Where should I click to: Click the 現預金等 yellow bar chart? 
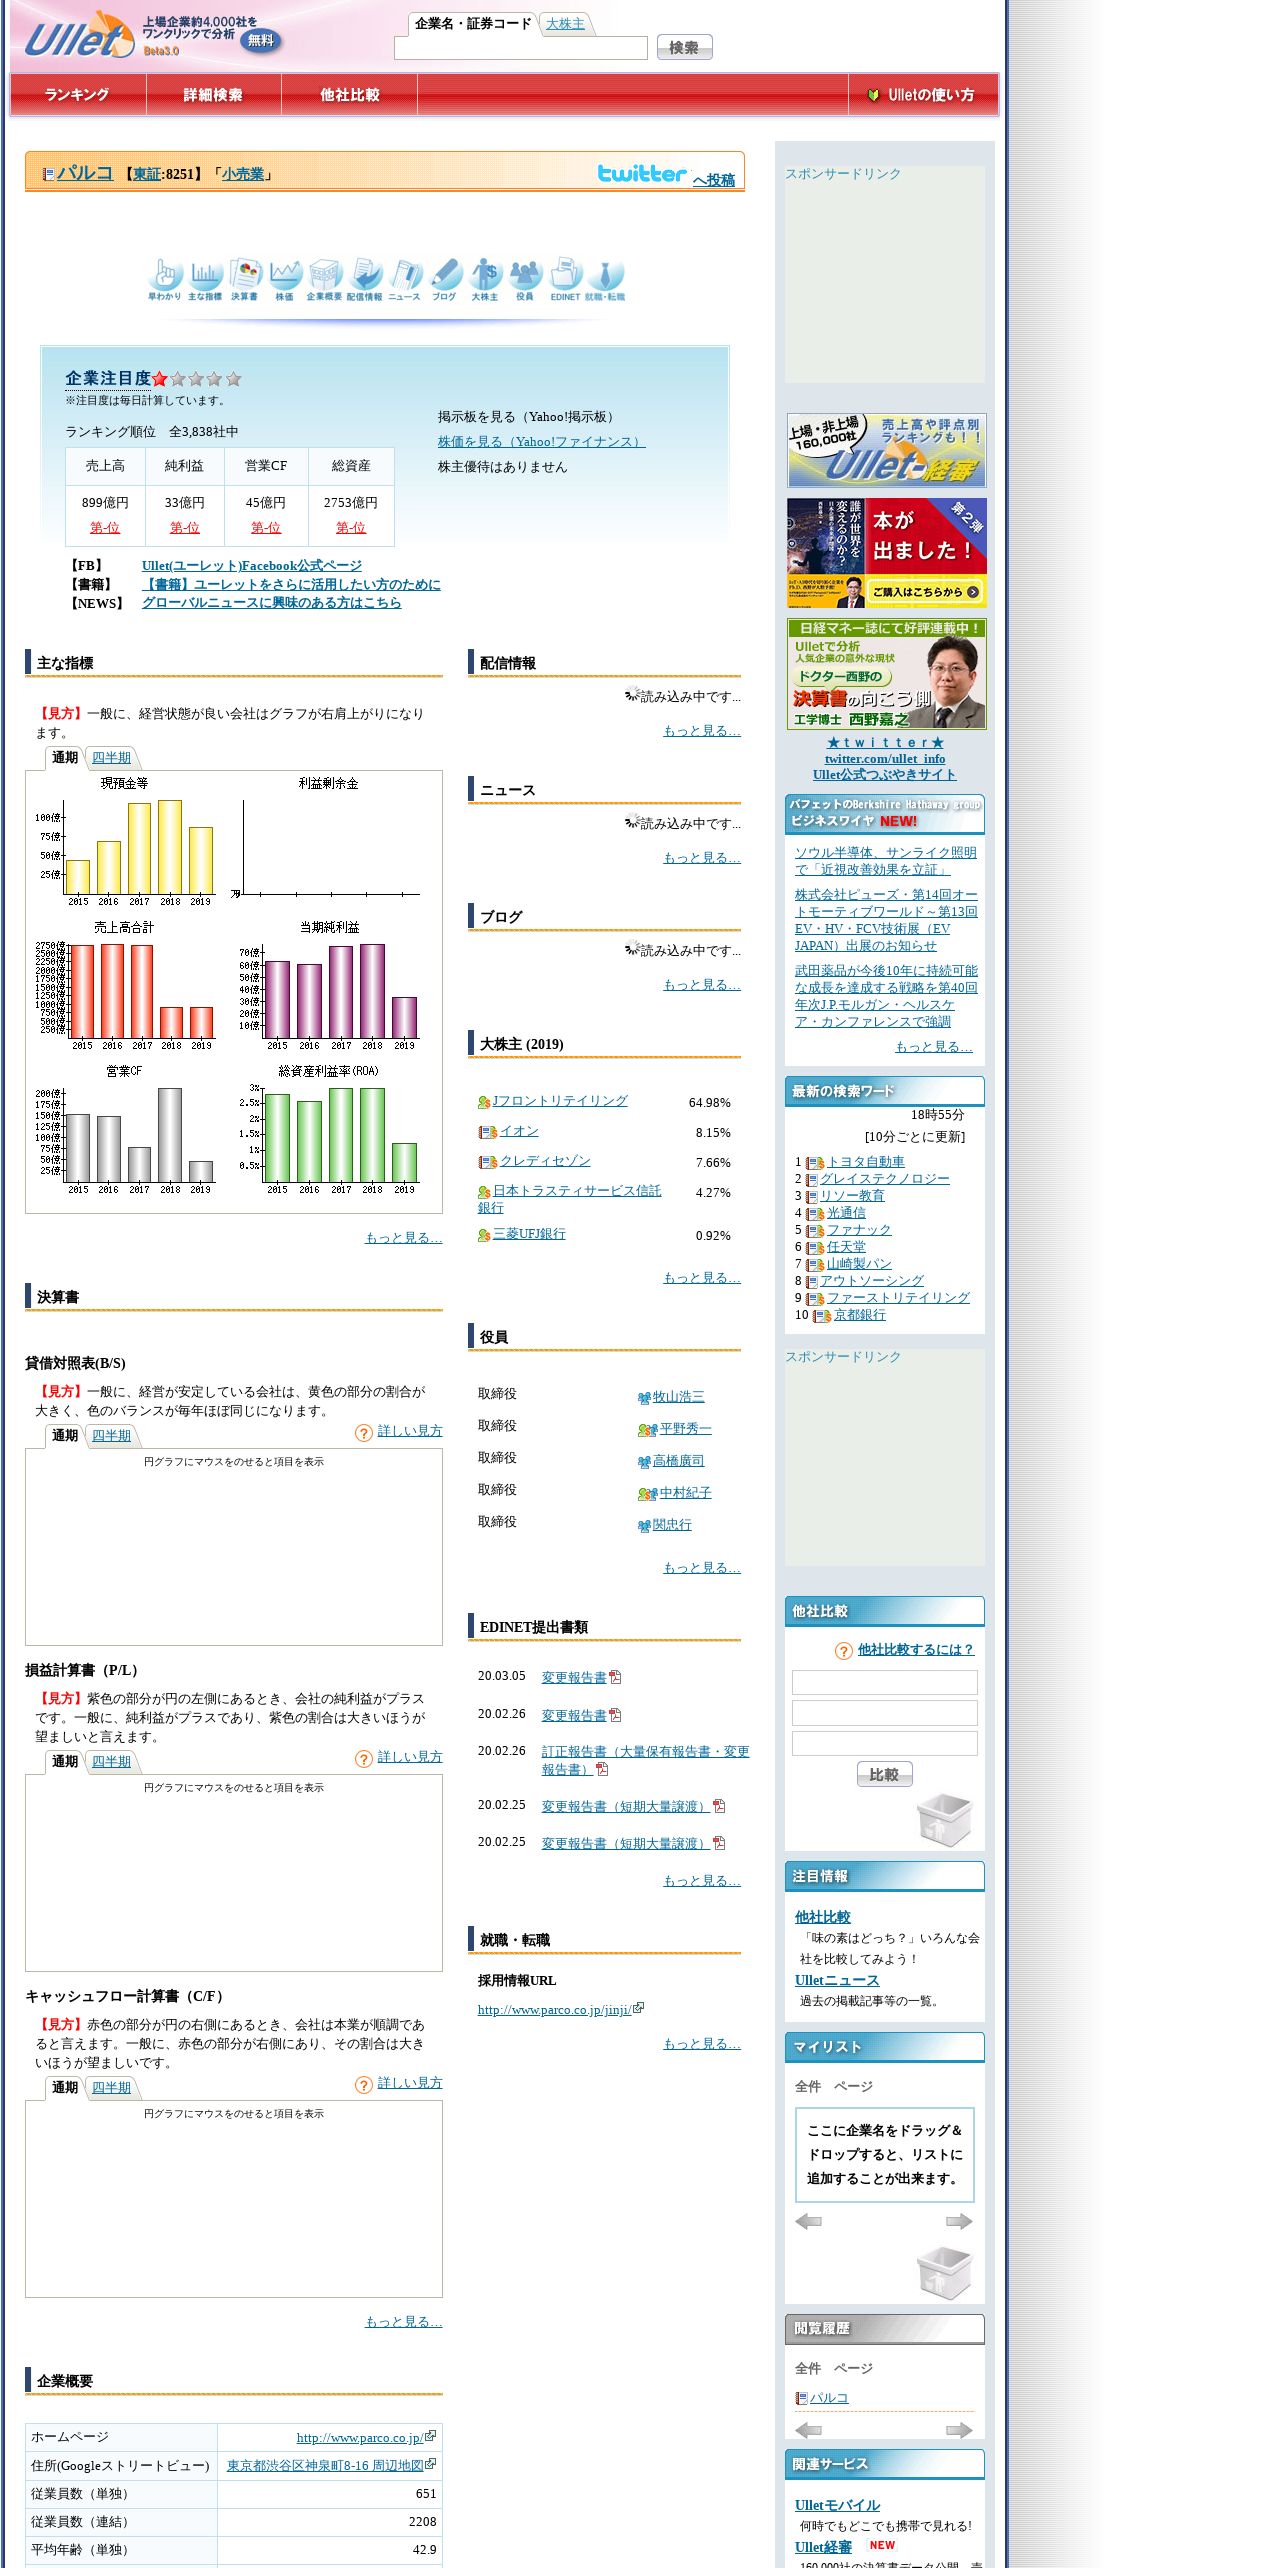coord(125,840)
